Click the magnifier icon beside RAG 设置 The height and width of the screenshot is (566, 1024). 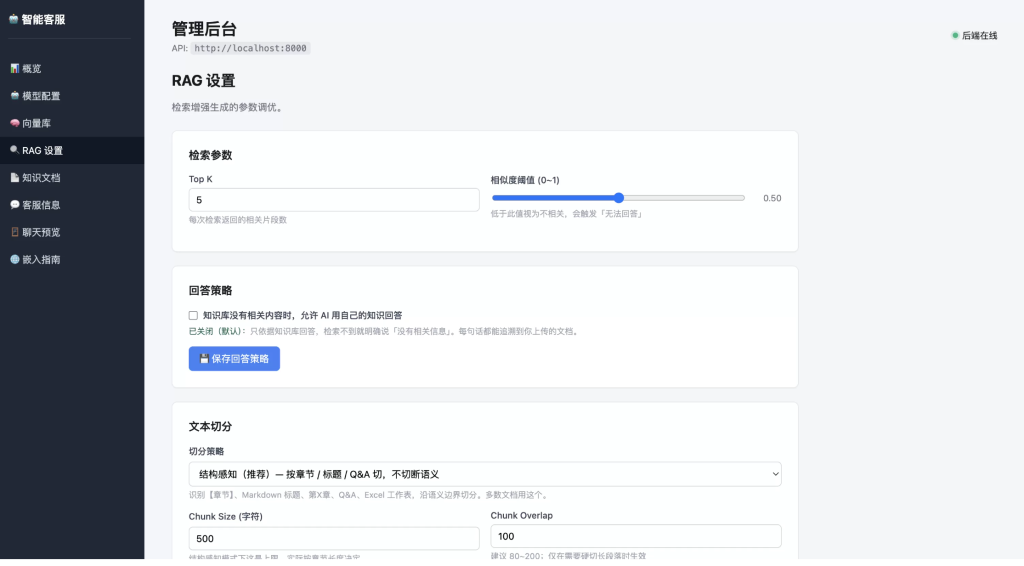pos(14,149)
